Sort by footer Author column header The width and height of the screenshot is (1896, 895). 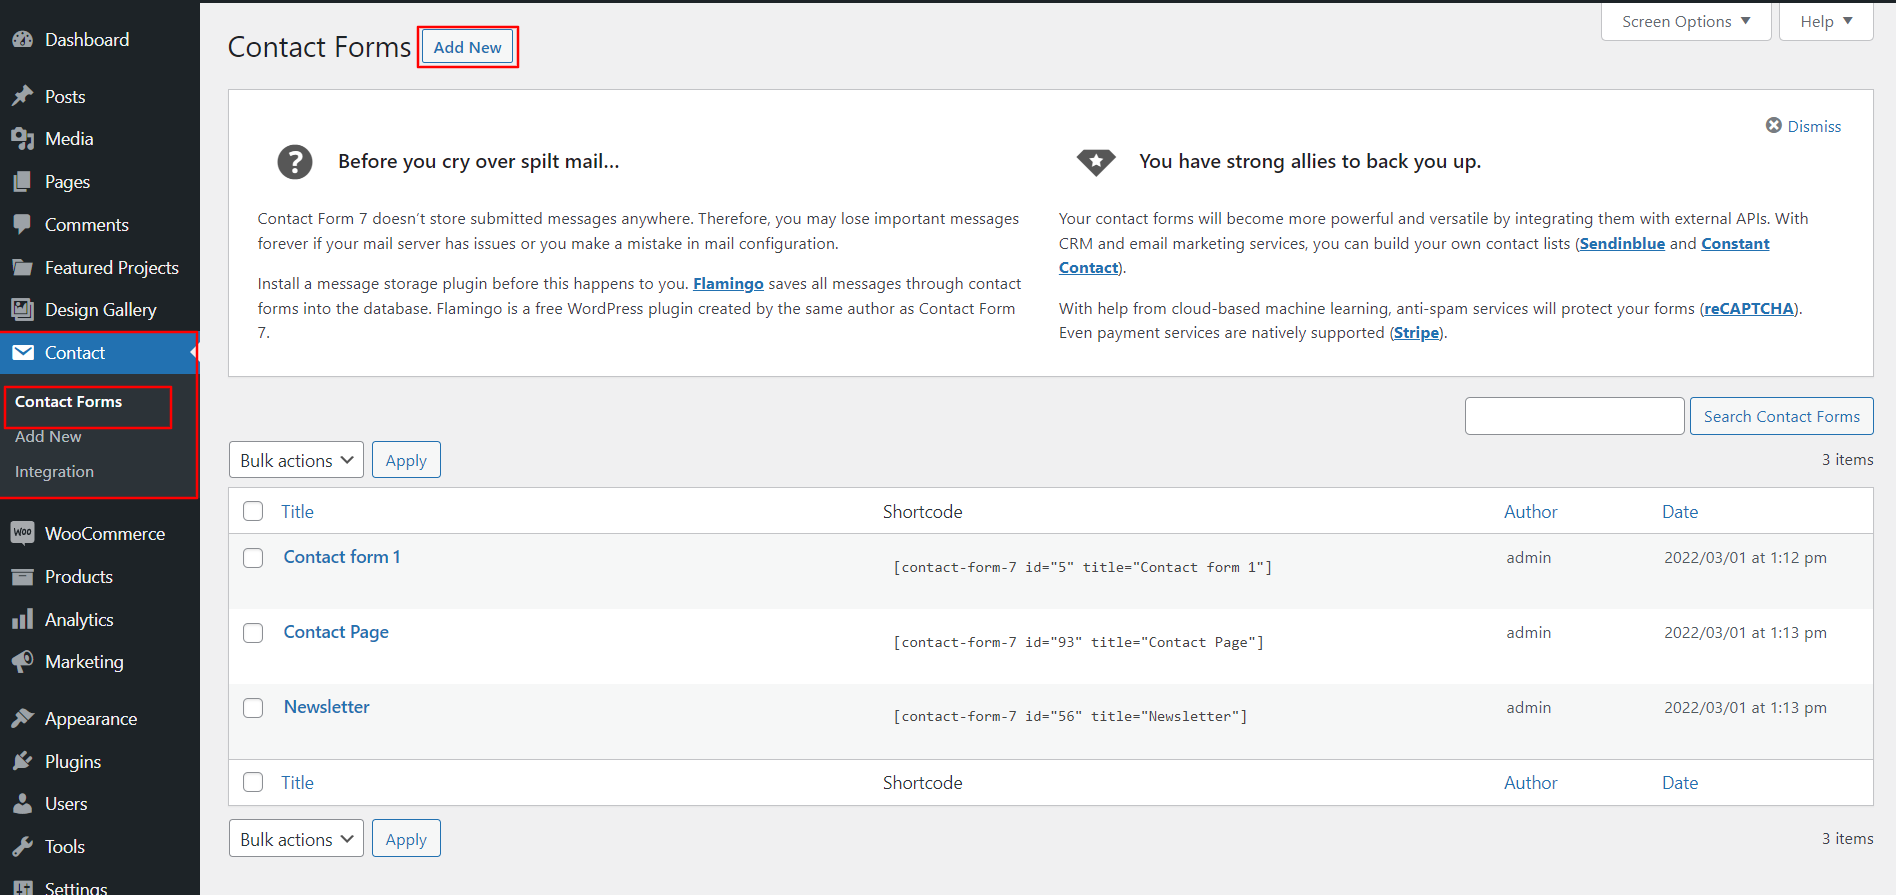(1530, 782)
